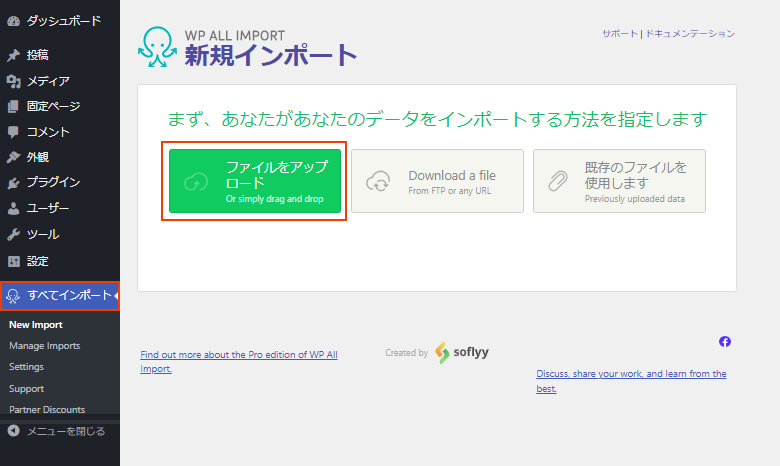
Task: Click the メディア media icon
Action: (13, 81)
